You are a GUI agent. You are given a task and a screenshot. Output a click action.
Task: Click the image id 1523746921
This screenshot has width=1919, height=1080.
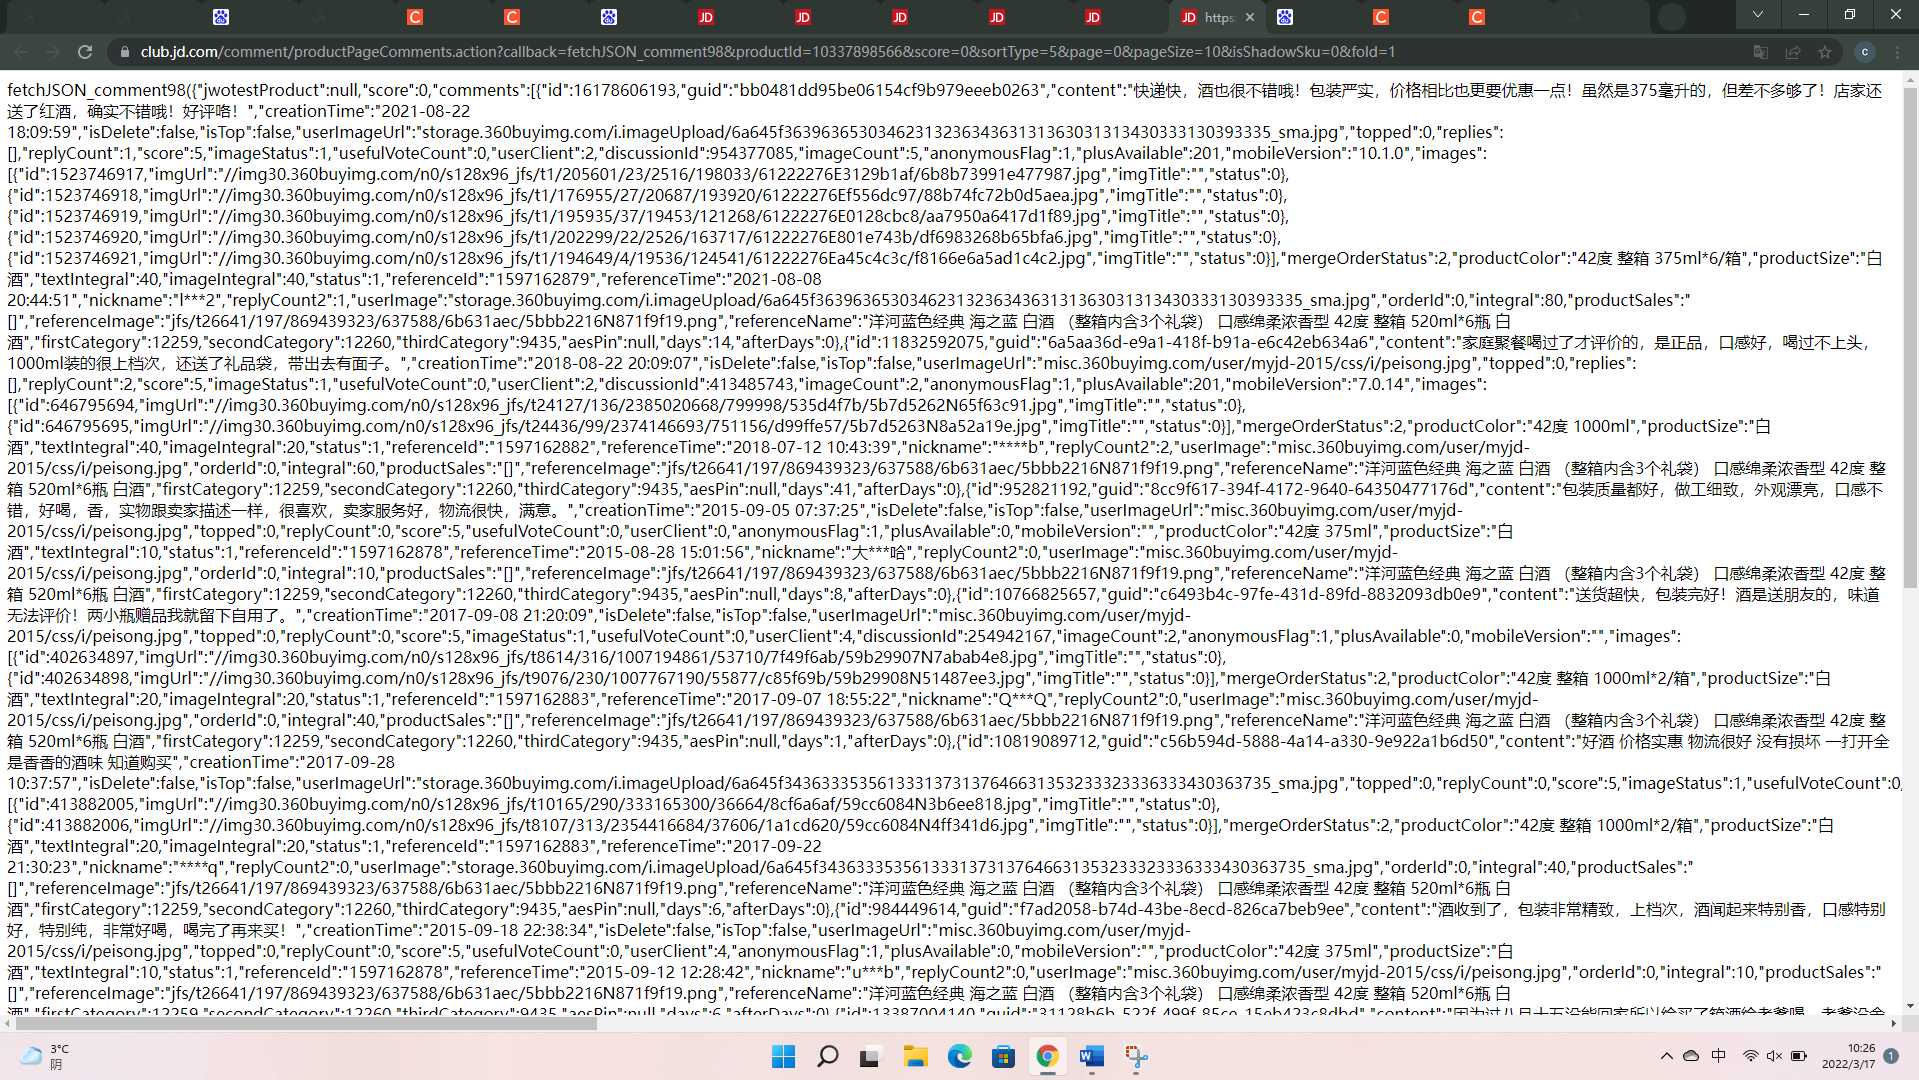click(x=93, y=258)
